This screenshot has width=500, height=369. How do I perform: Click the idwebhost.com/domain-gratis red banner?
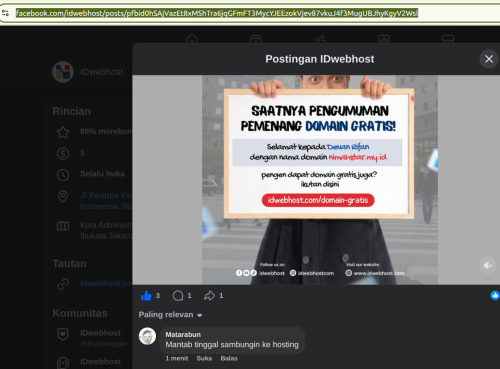point(318,200)
